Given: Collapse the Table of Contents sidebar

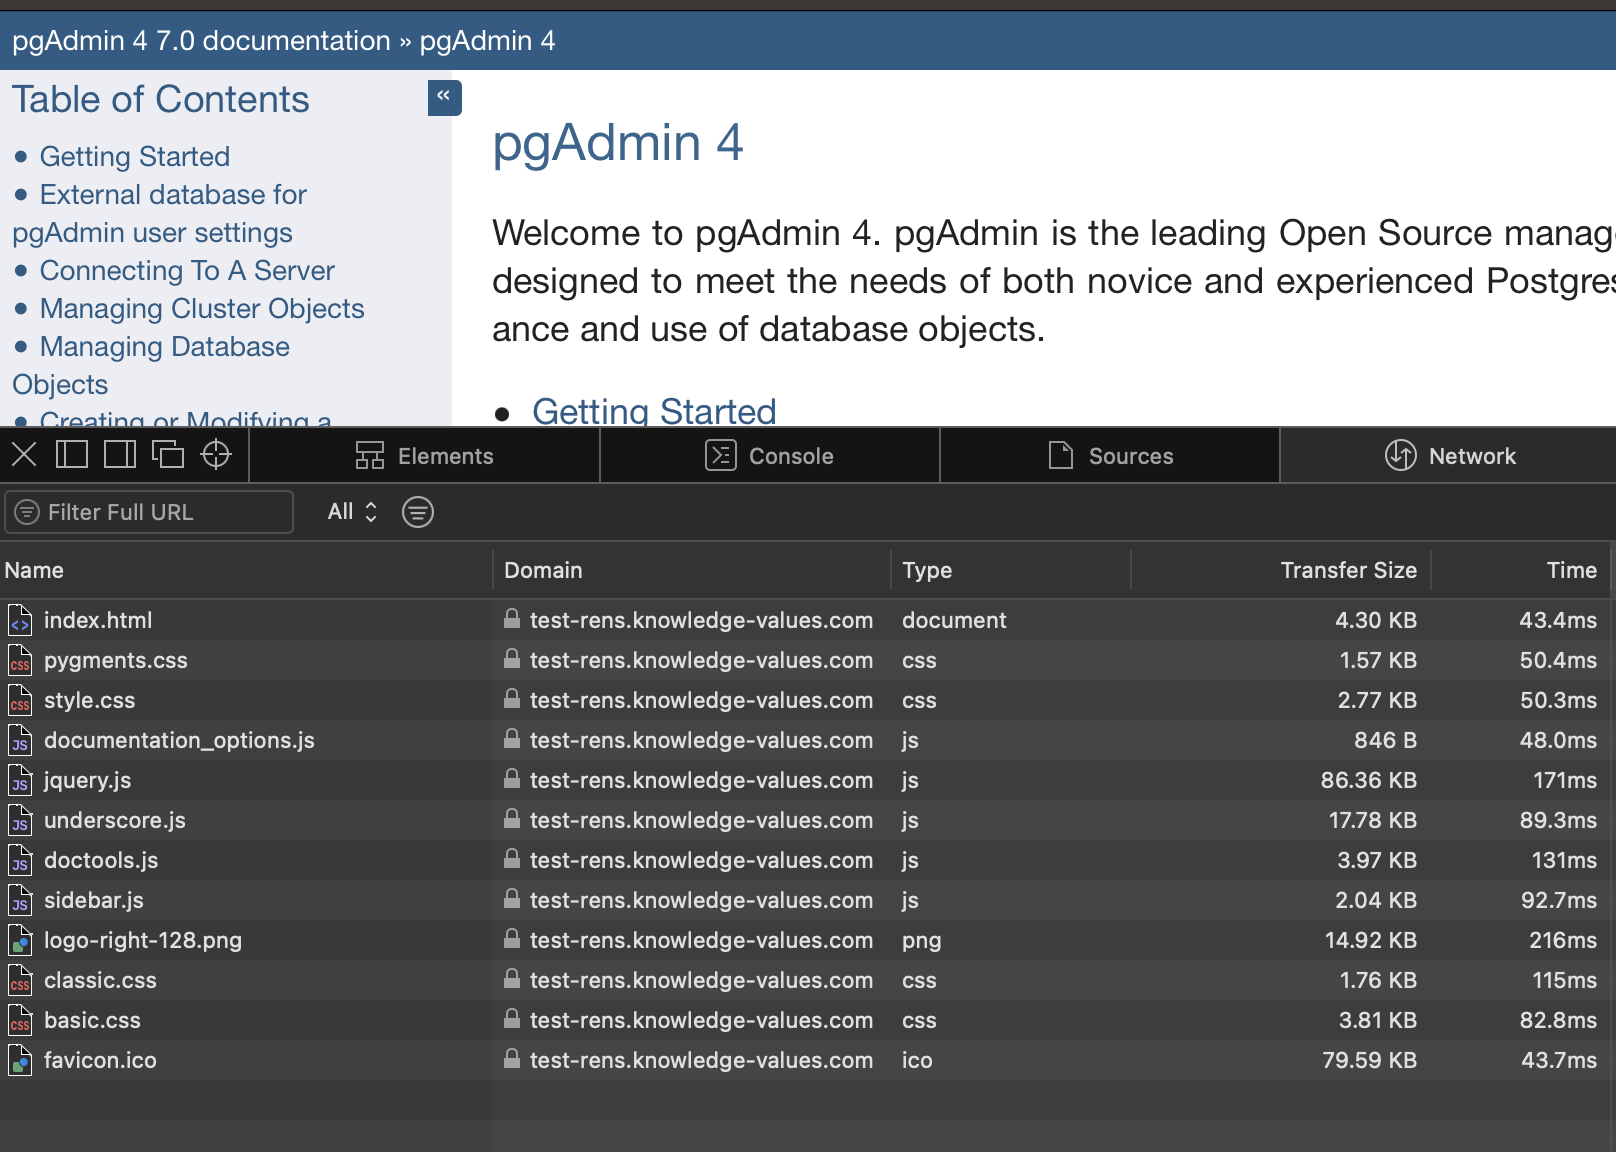Looking at the screenshot, I should point(444,98).
